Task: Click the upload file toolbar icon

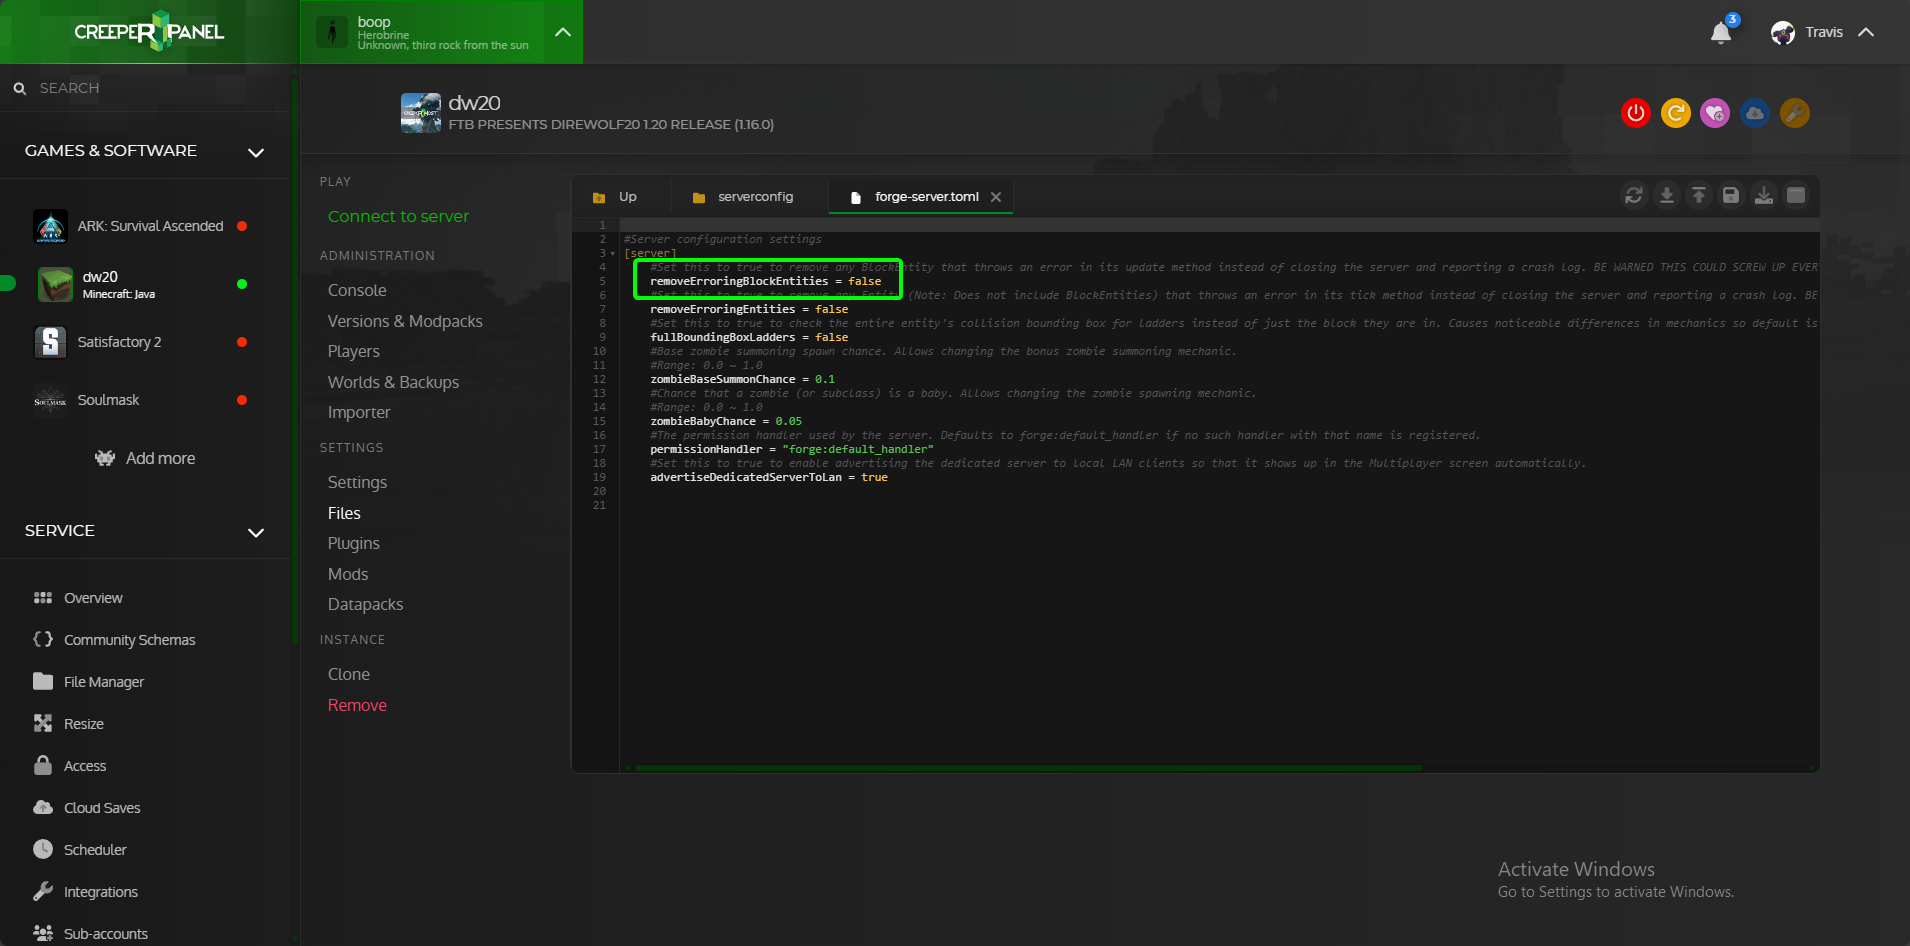Action: [x=1699, y=195]
